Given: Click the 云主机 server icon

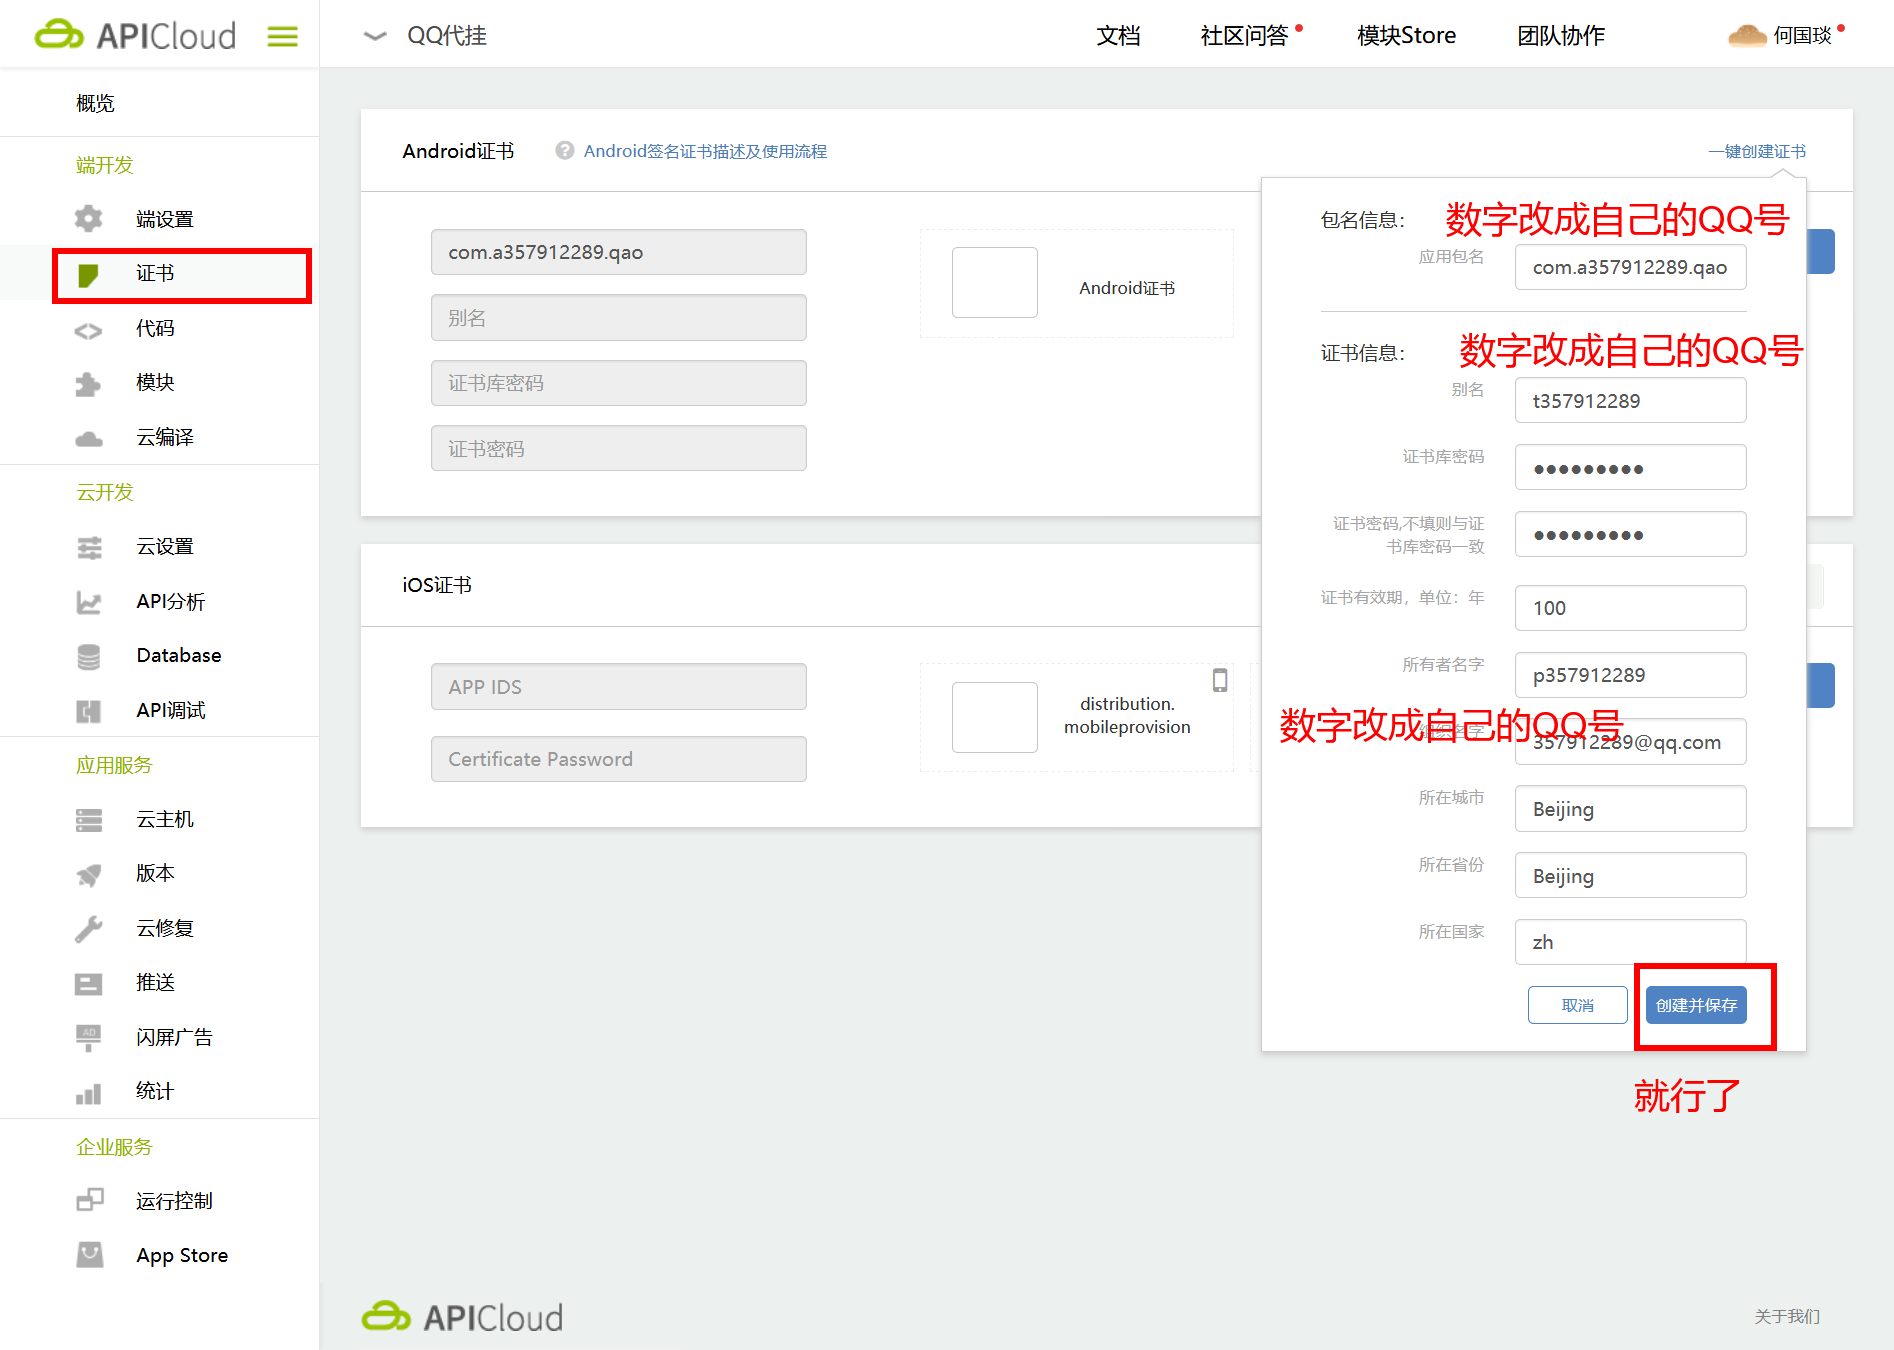Looking at the screenshot, I should click(x=89, y=820).
